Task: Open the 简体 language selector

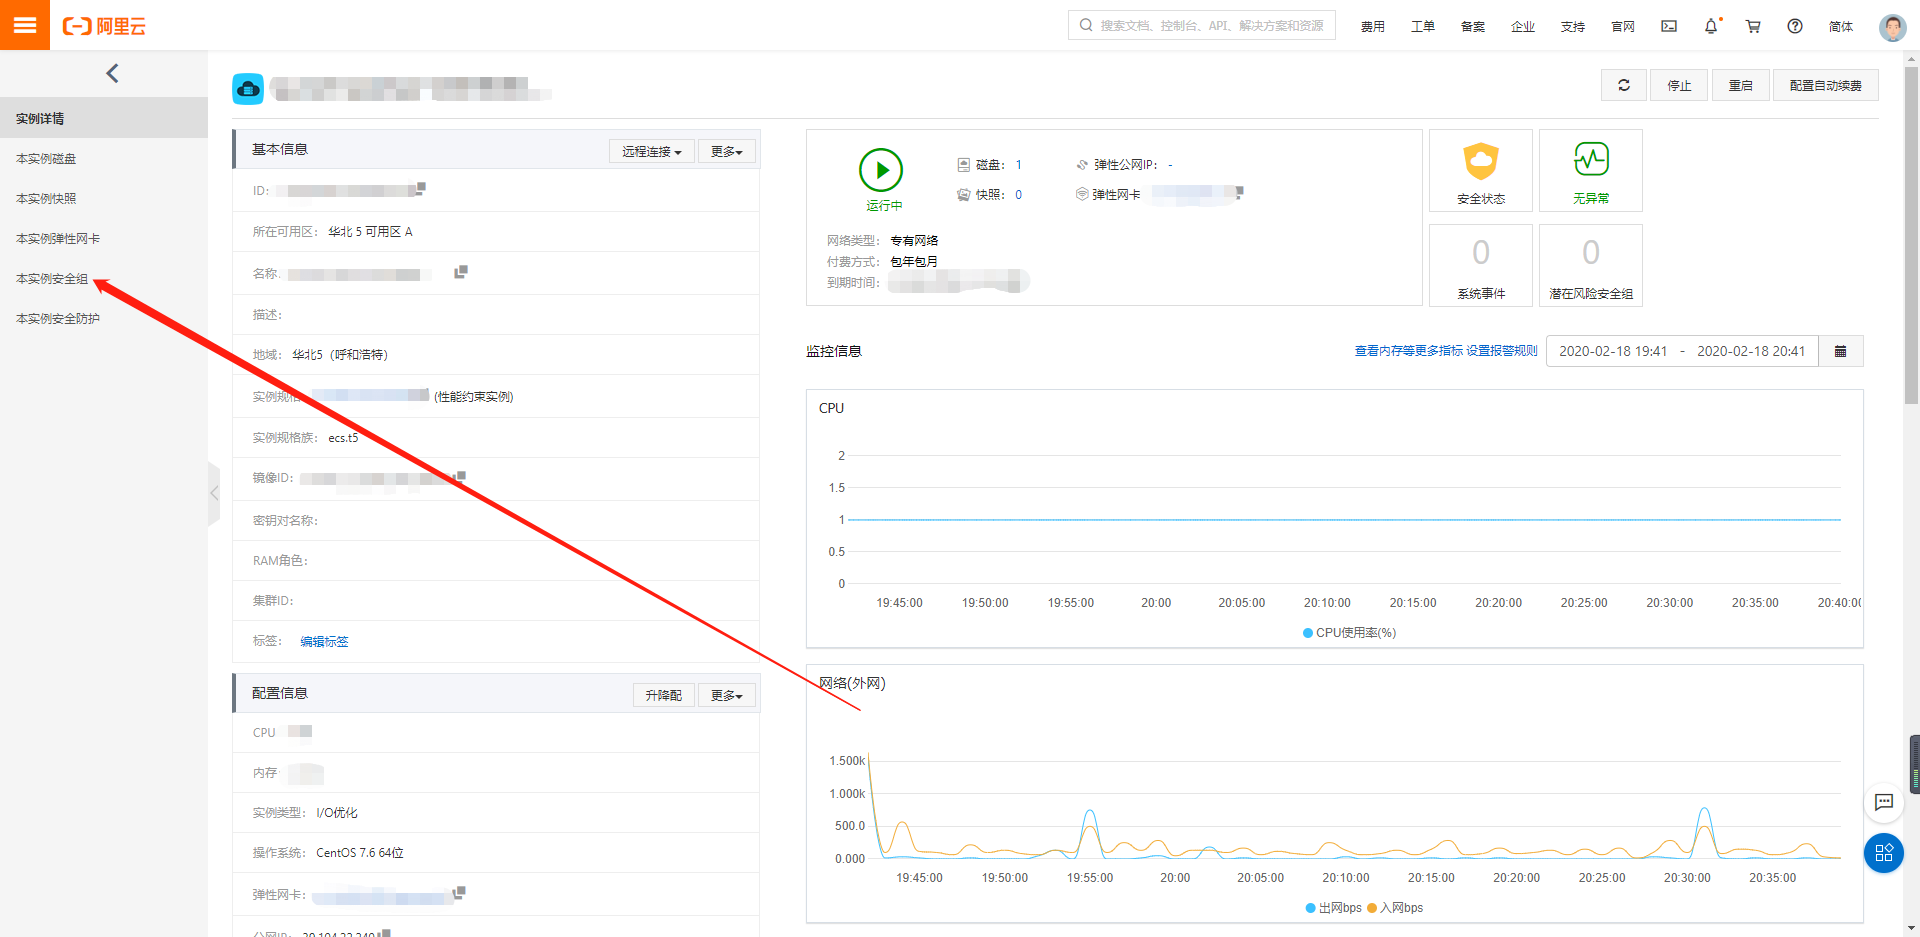Action: (1841, 27)
